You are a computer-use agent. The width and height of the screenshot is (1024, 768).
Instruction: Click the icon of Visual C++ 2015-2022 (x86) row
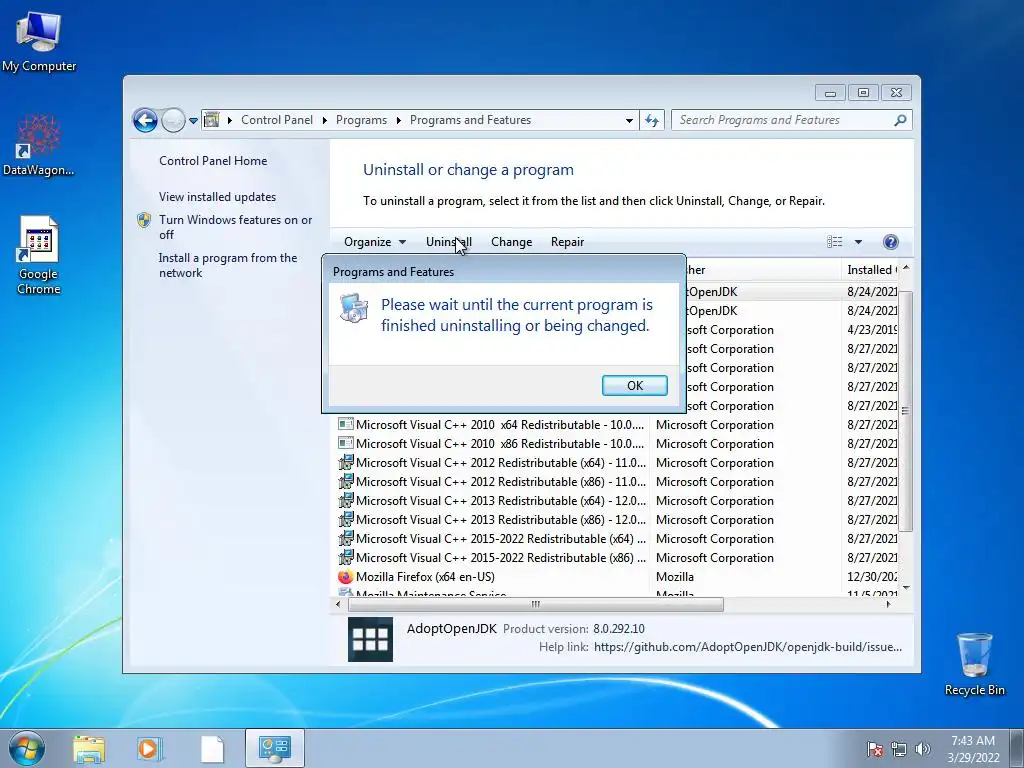point(345,557)
